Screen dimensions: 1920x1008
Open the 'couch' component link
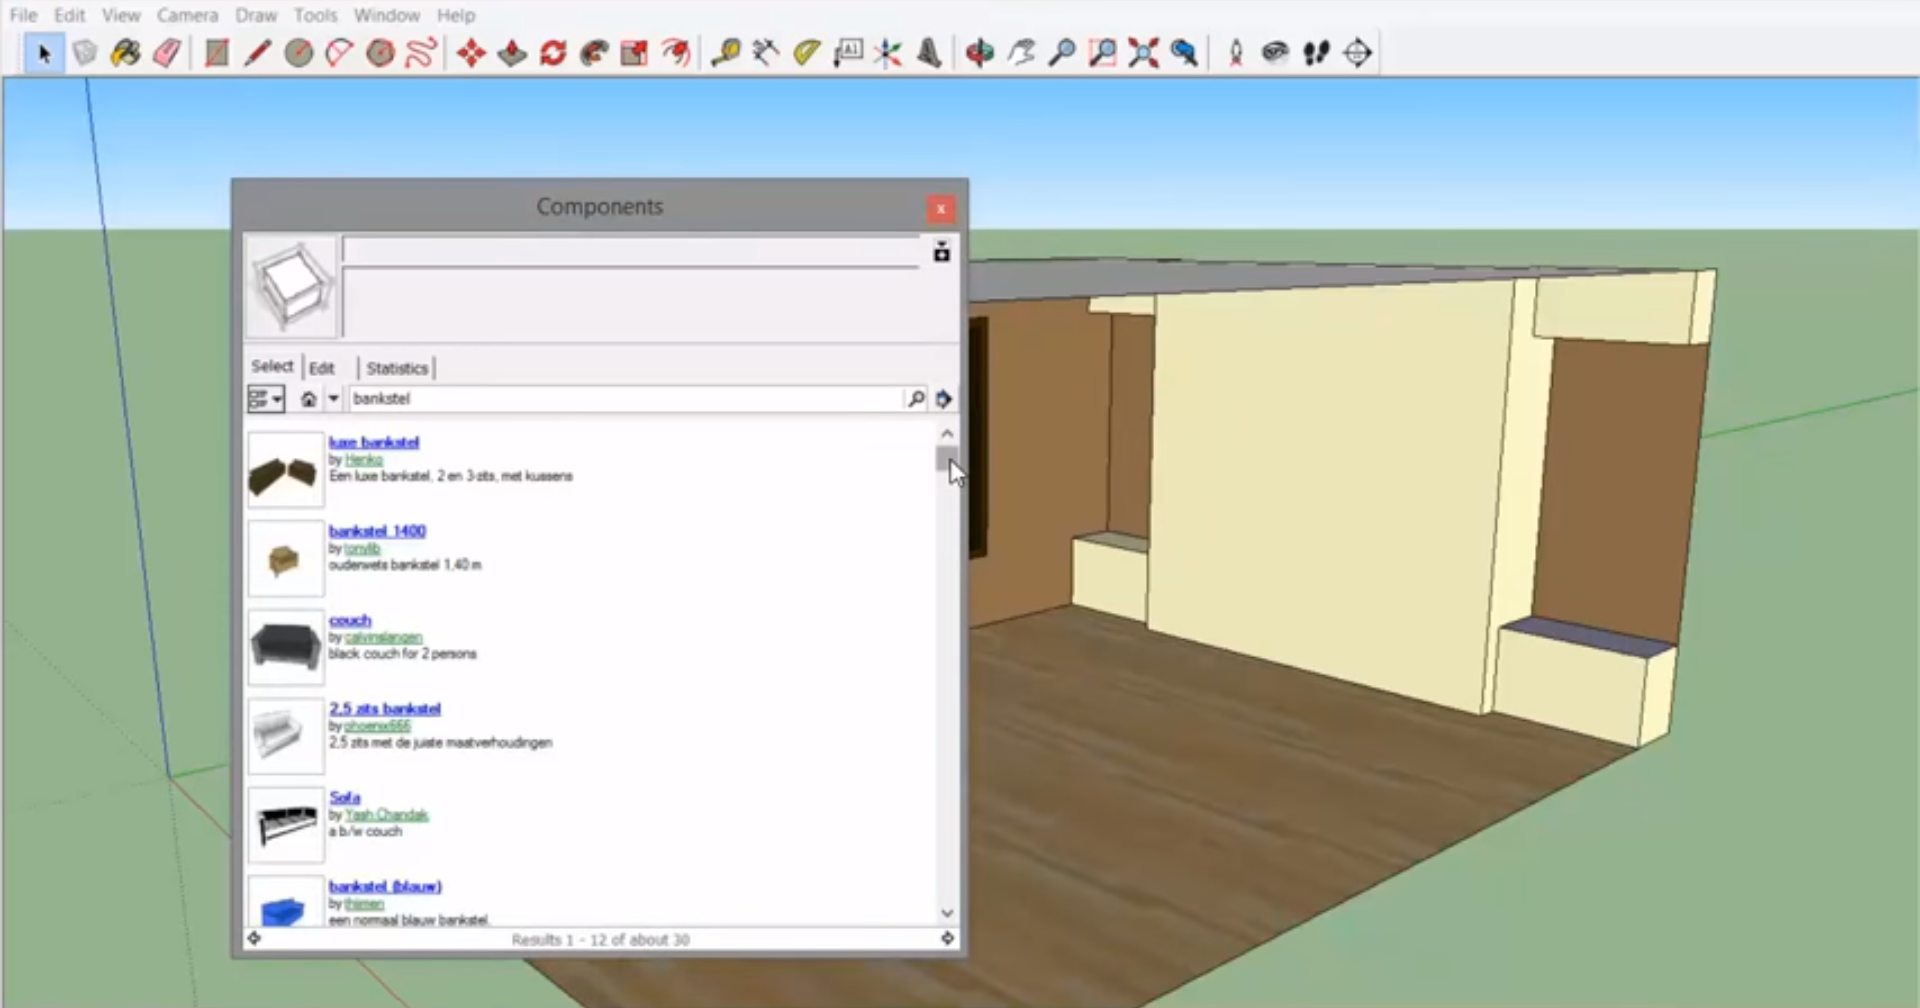[350, 620]
